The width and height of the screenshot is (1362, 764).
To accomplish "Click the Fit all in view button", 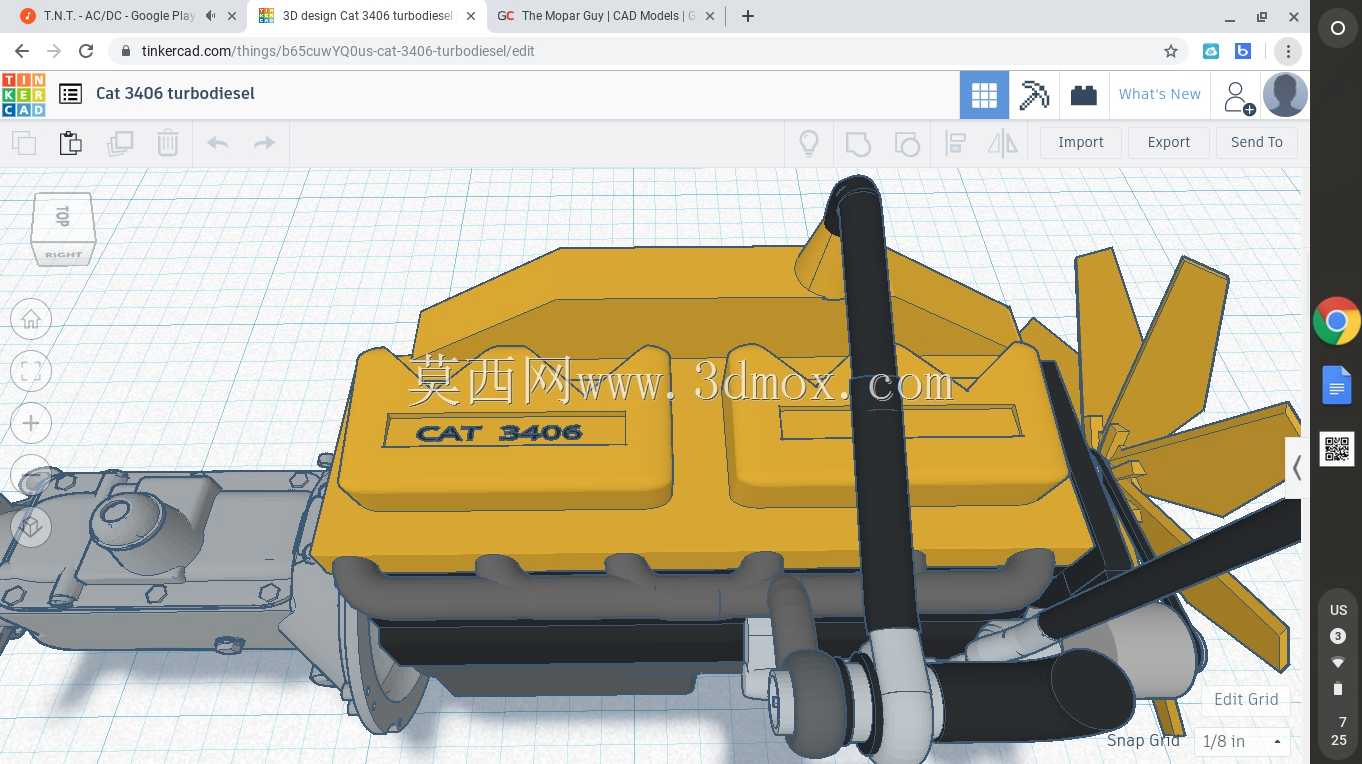I will pyautogui.click(x=31, y=371).
